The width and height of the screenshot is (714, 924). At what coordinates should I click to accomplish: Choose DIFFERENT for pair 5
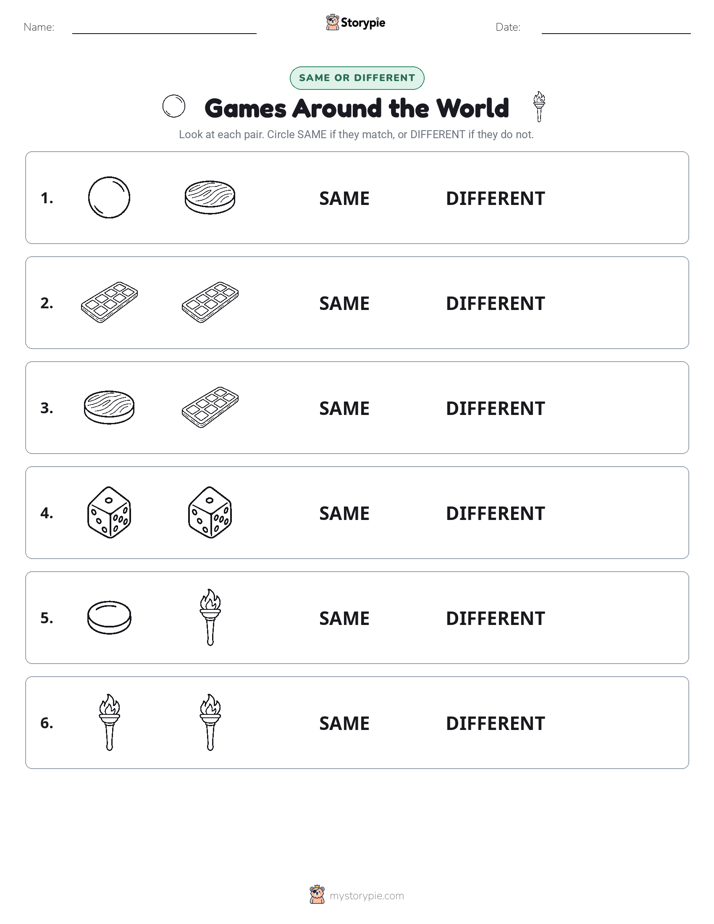[x=495, y=618]
